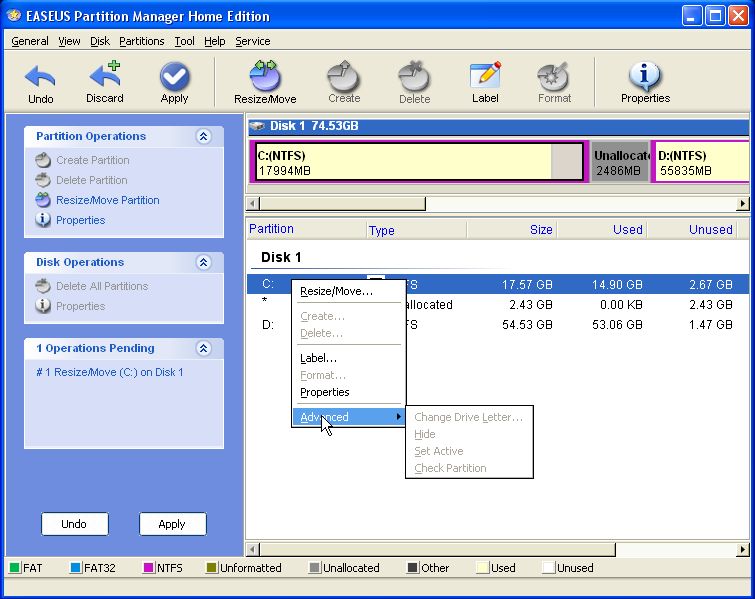Select the C:(NTFS) block in disk map
This screenshot has height=599, width=755.
(419, 162)
